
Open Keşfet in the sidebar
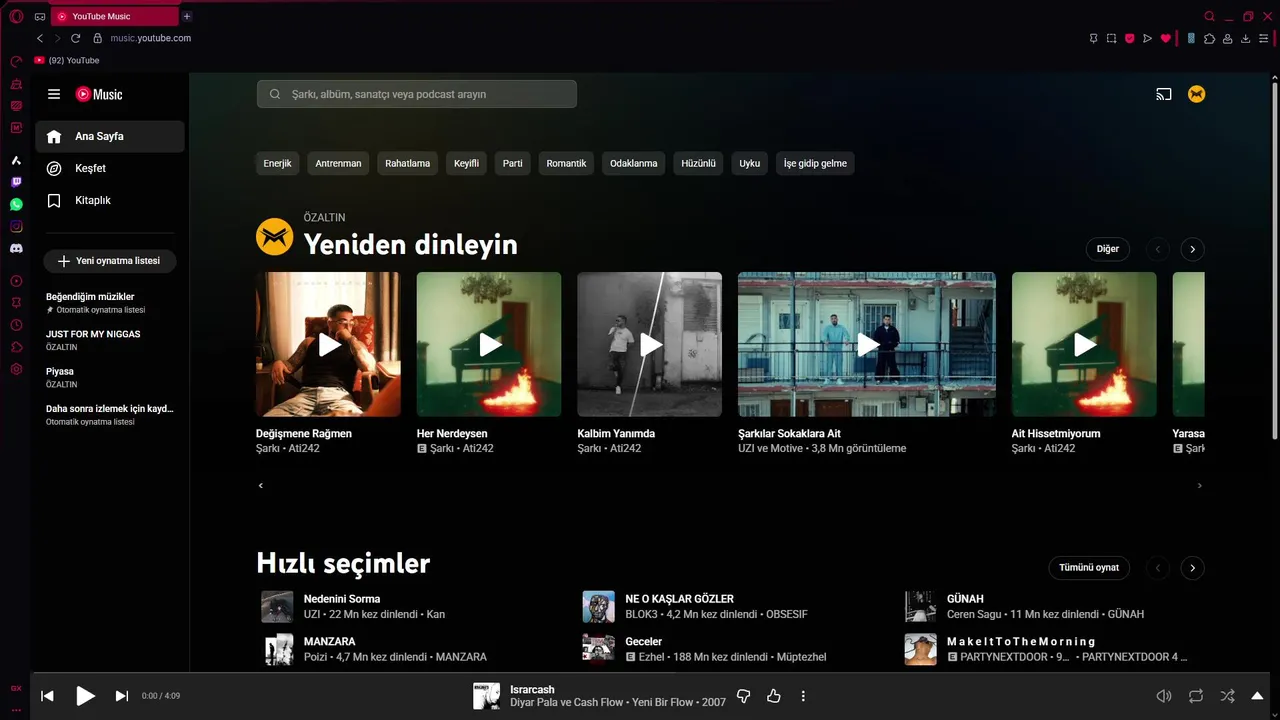coord(110,168)
